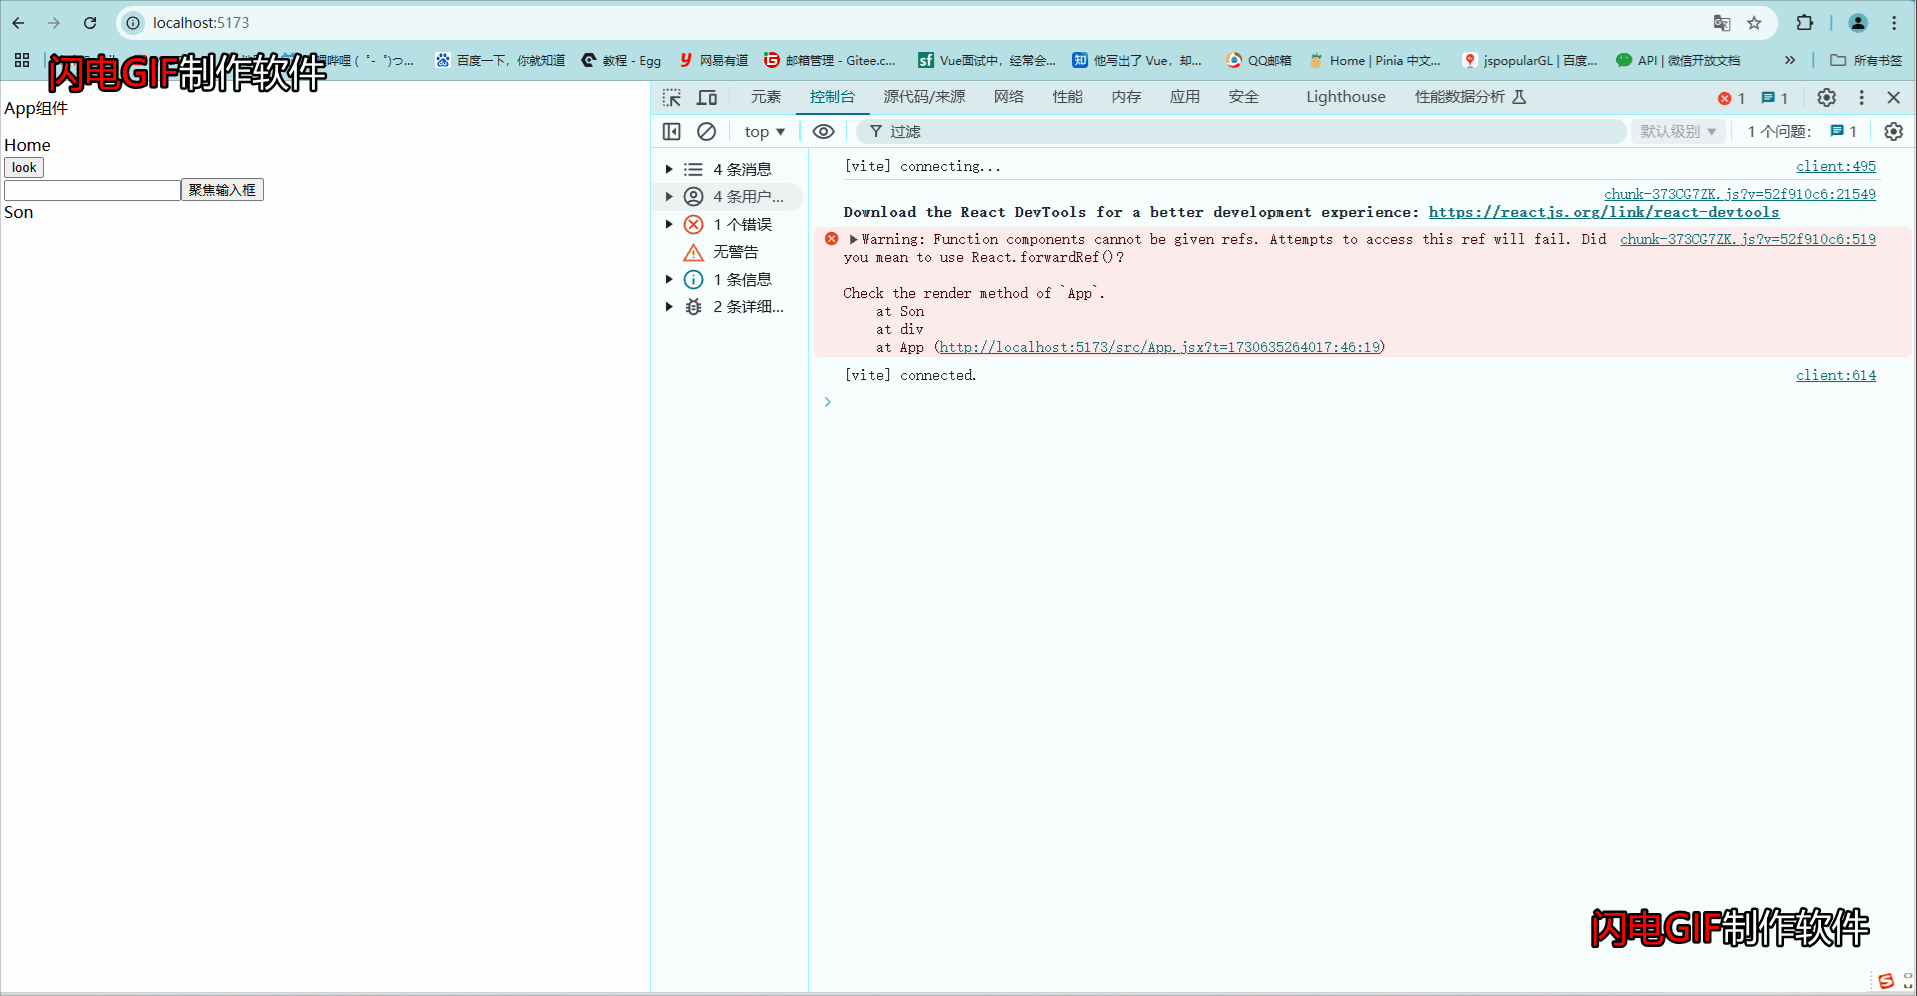This screenshot has height=996, width=1917.
Task: Close the DevTools panel
Action: (x=1894, y=97)
